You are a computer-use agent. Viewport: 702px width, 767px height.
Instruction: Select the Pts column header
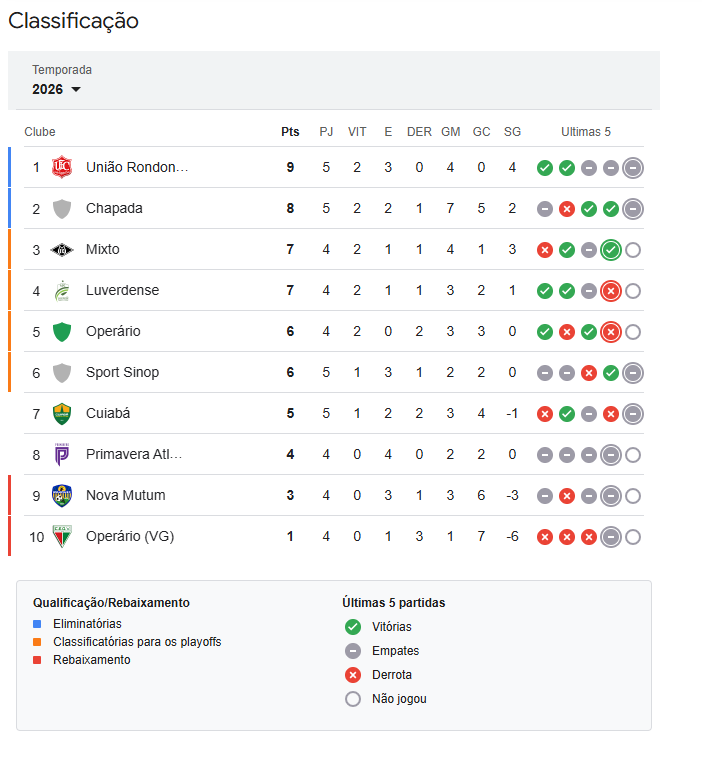pyautogui.click(x=290, y=132)
